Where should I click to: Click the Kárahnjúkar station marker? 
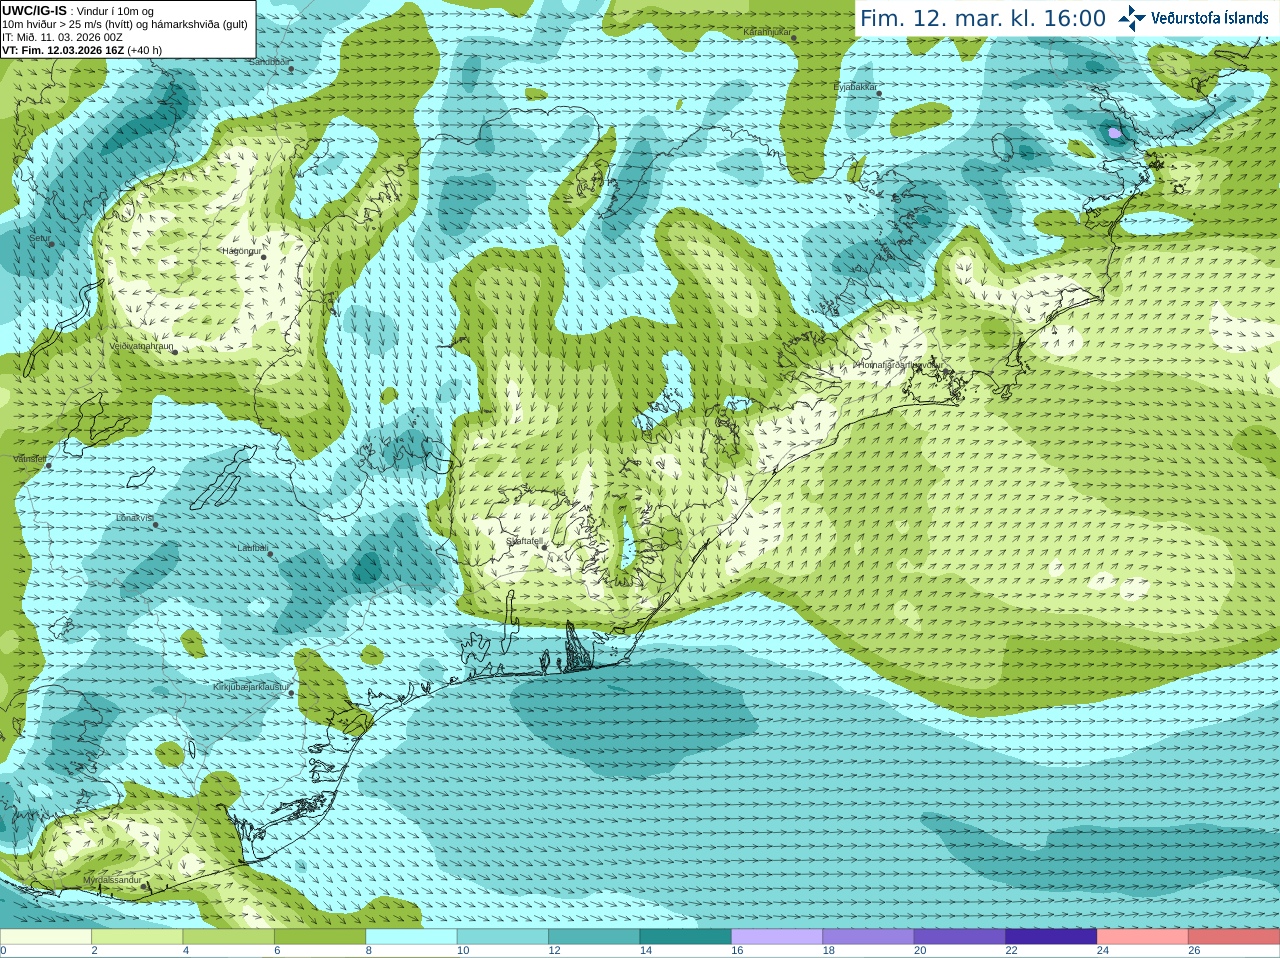coord(795,37)
